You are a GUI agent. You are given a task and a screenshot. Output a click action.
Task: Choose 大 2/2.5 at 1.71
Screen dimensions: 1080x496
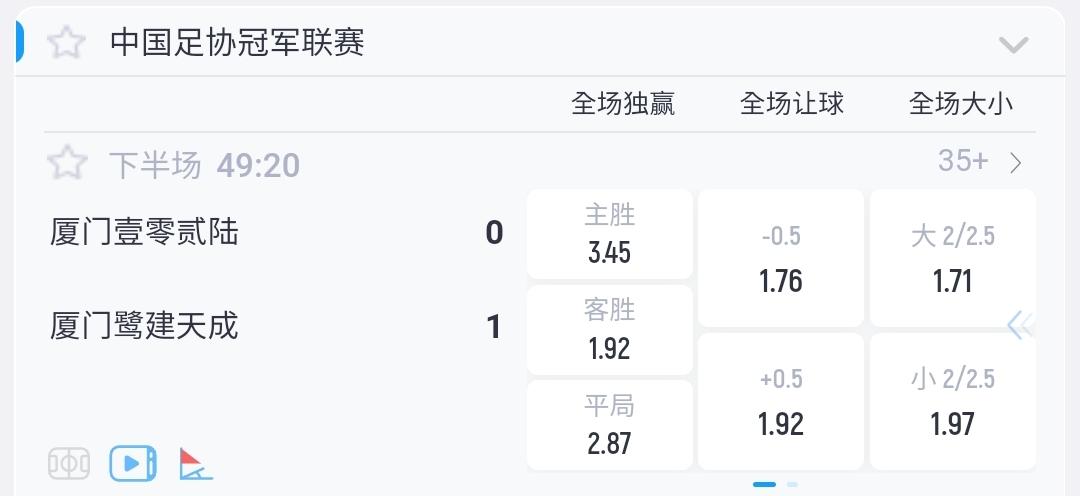952,259
